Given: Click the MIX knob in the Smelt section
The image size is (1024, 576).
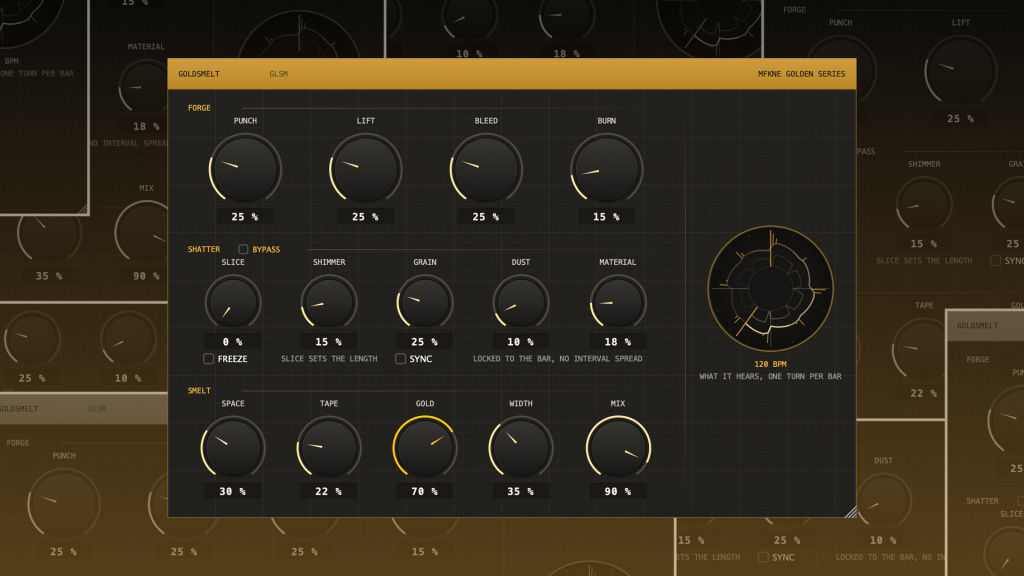Looking at the screenshot, I should tap(618, 448).
